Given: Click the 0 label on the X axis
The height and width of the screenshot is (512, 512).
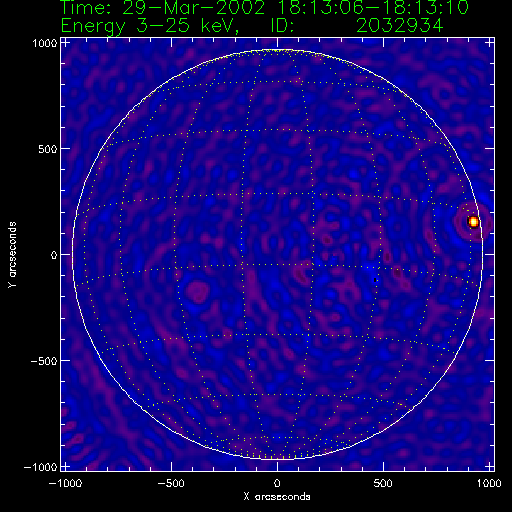Looking at the screenshot, I should 277,483.
